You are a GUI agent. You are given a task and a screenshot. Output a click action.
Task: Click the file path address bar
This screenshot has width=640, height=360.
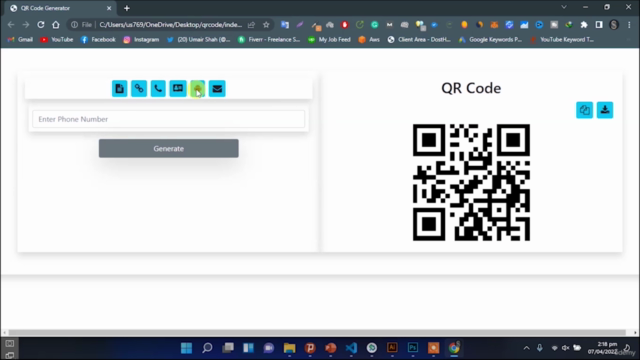tap(171, 25)
